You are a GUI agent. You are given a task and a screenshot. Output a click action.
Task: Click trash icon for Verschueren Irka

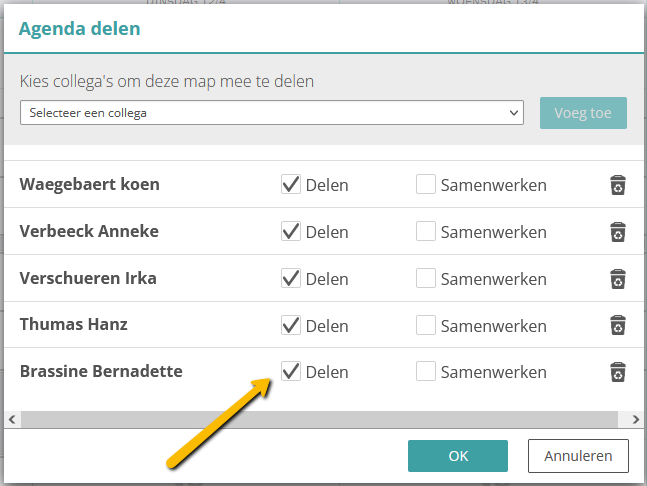coord(618,279)
